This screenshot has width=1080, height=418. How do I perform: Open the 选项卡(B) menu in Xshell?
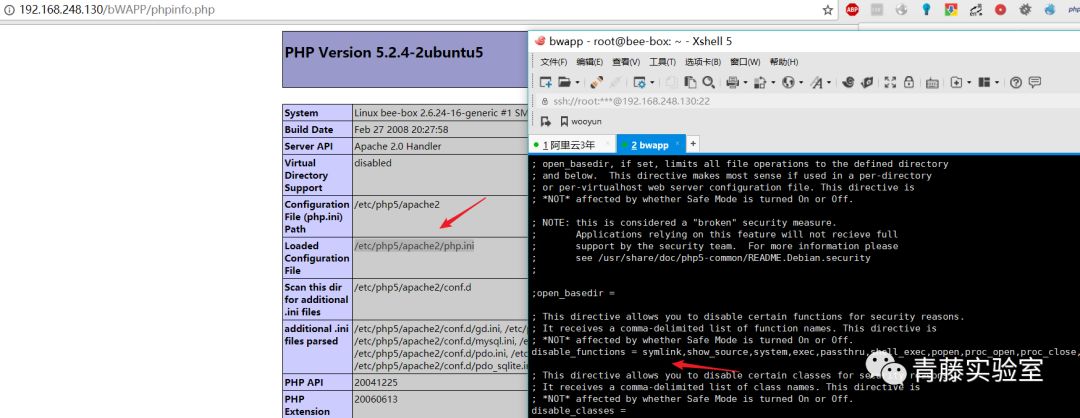703,62
